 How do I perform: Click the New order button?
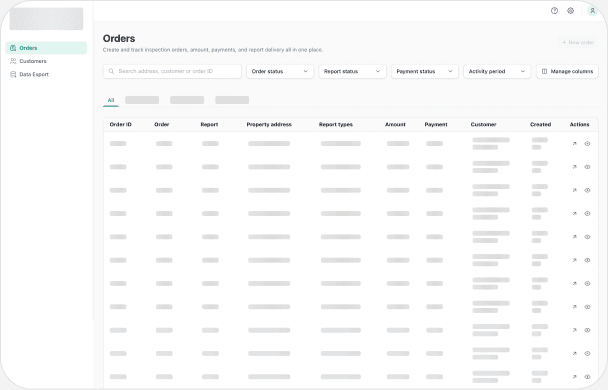click(x=578, y=42)
